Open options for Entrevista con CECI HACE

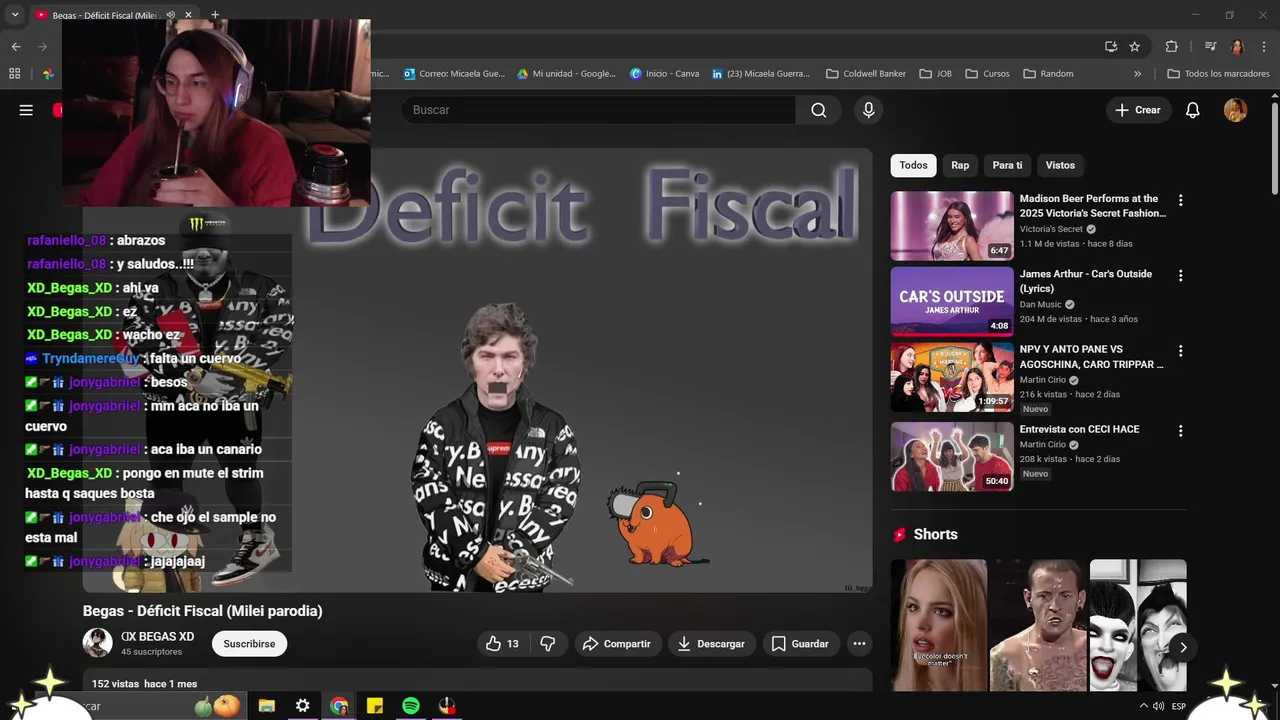click(x=1180, y=431)
